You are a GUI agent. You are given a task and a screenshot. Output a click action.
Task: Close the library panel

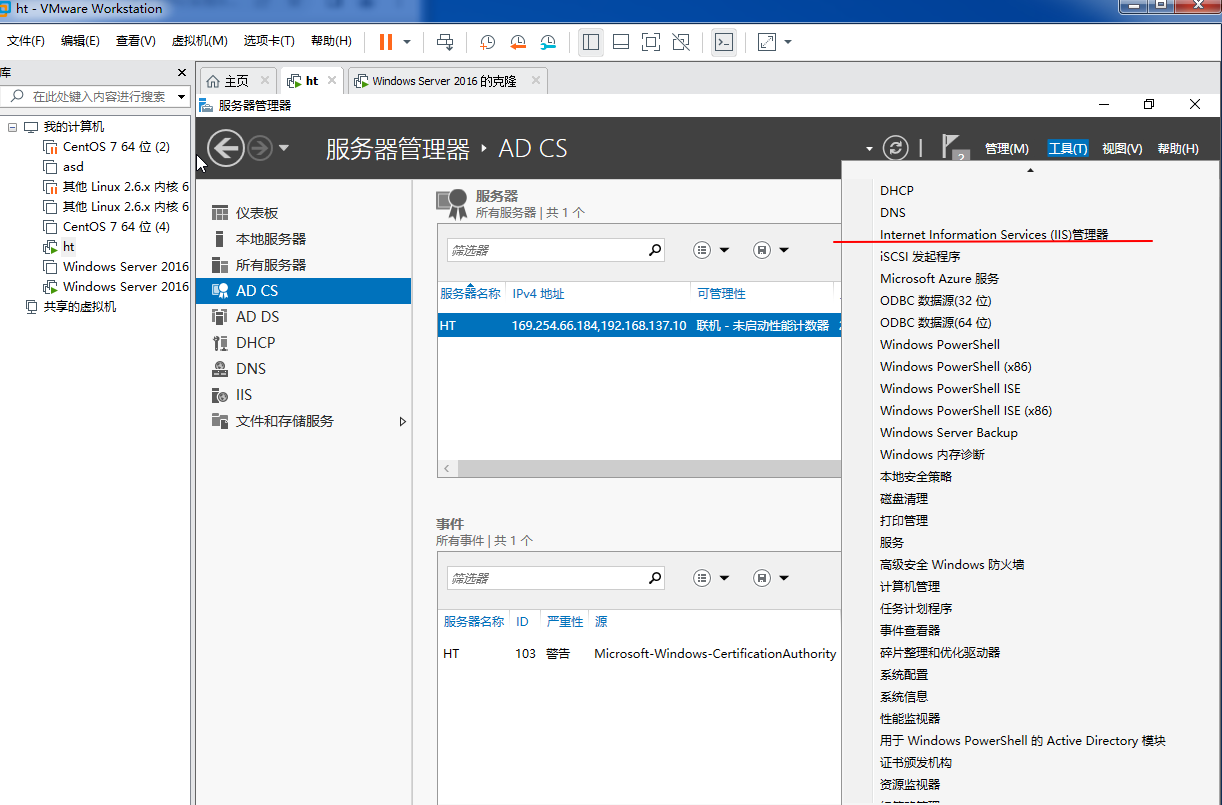[182, 72]
